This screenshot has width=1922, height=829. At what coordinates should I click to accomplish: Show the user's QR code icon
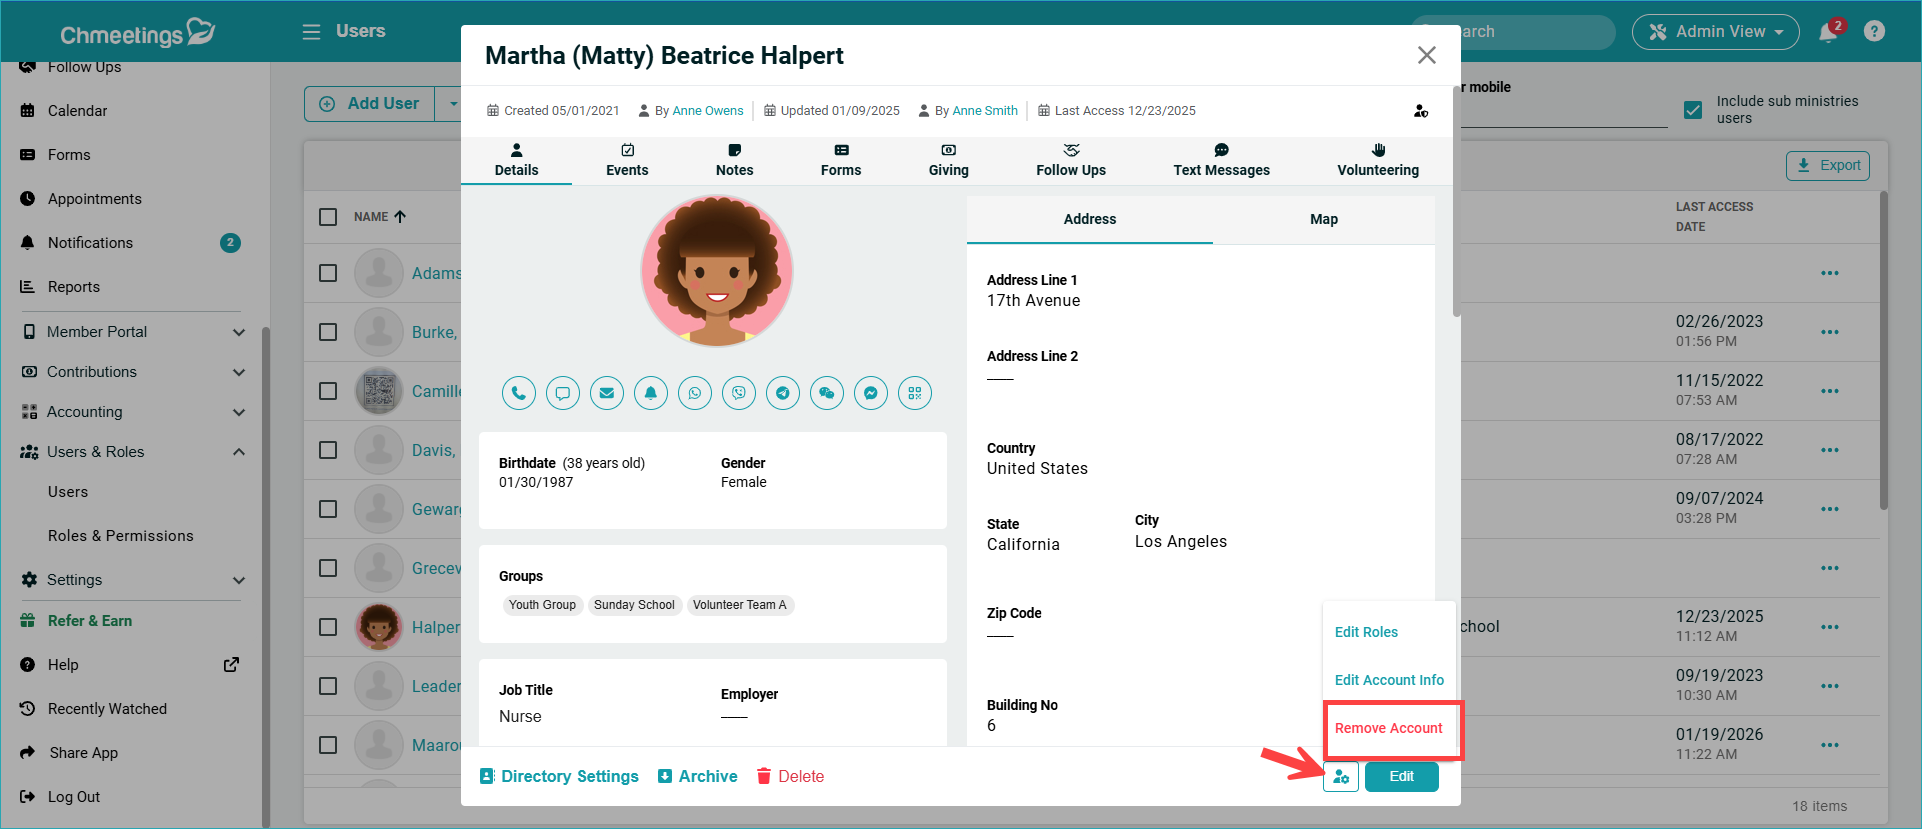914,393
